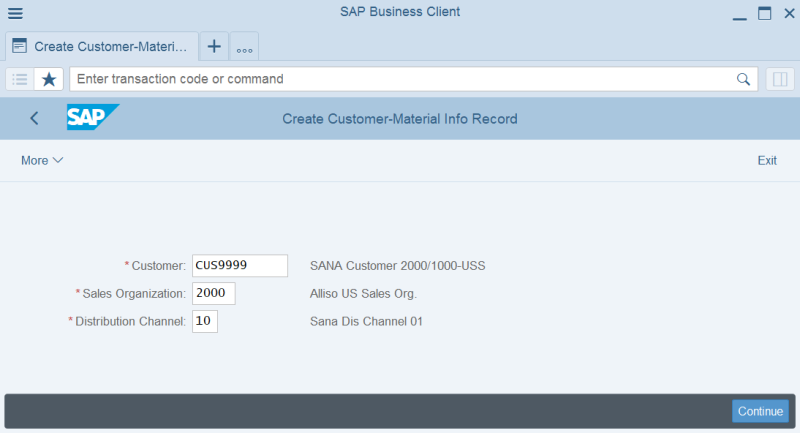Click the Create Customer-Material tab
800x433 pixels.
102,46
